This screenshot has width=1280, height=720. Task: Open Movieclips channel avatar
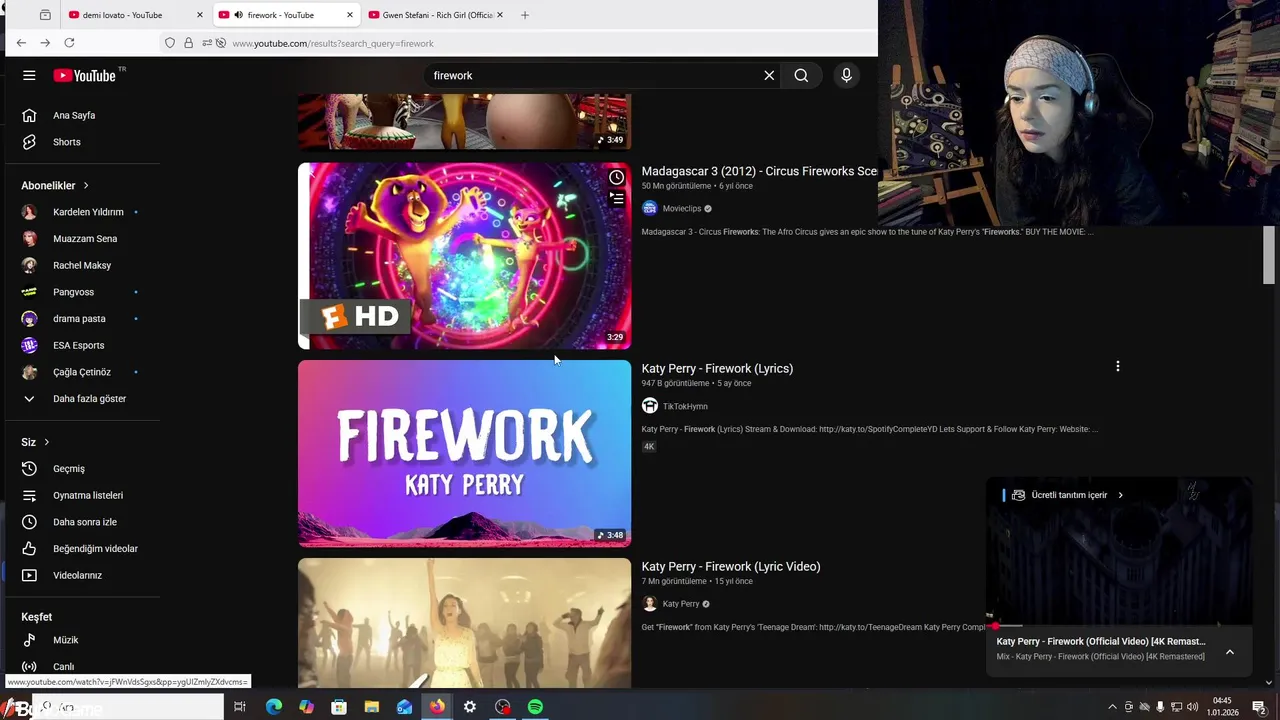(x=650, y=208)
